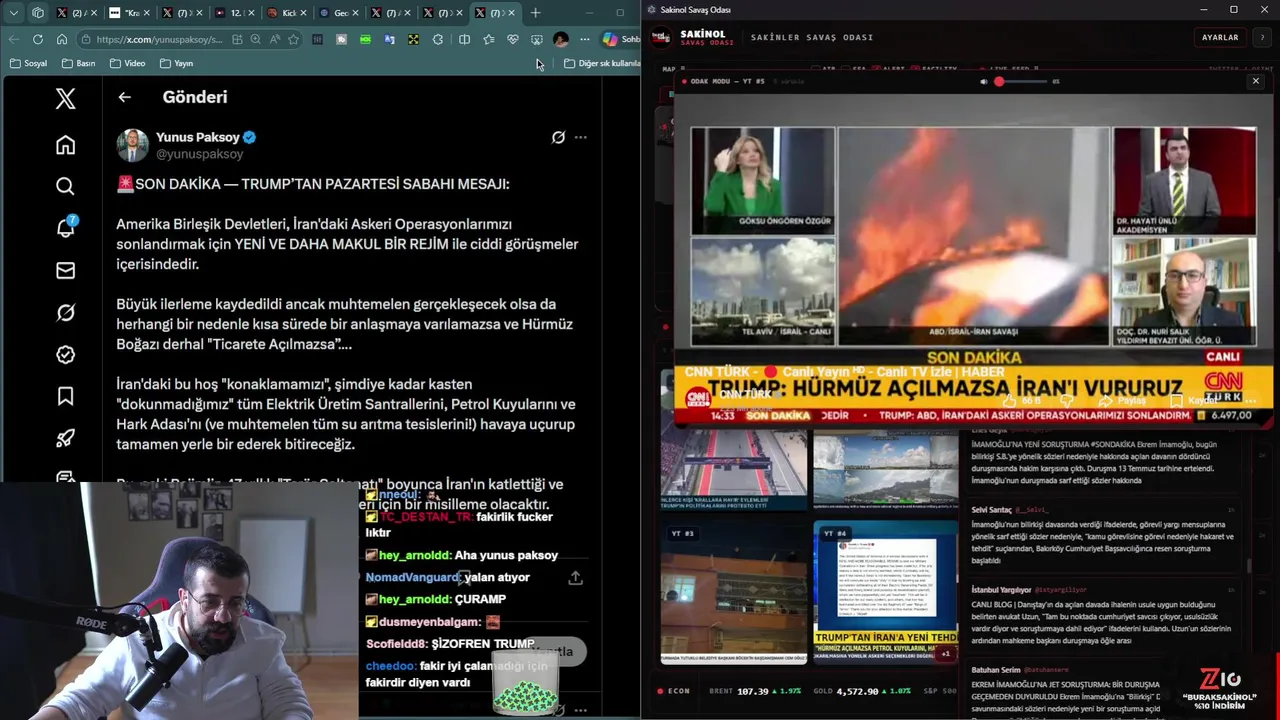Open Yunus Paksoy's avatar picture
Image resolution: width=1280 pixels, height=720 pixels.
pyautogui.click(x=132, y=145)
